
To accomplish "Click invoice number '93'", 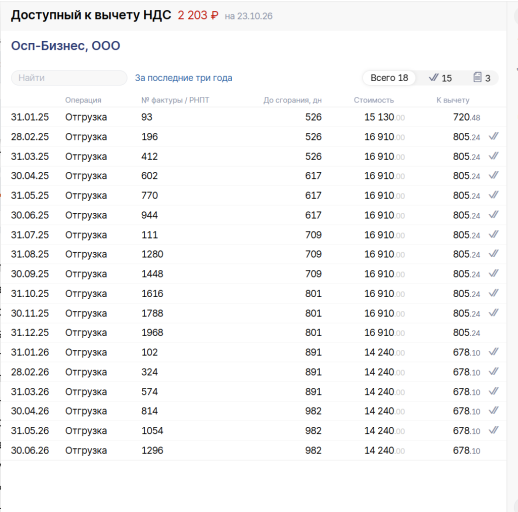I will (147, 117).
